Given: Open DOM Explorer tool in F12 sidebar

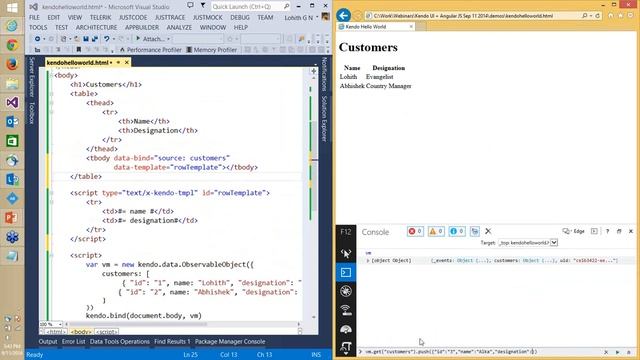Looking at the screenshot, I should point(346,253).
